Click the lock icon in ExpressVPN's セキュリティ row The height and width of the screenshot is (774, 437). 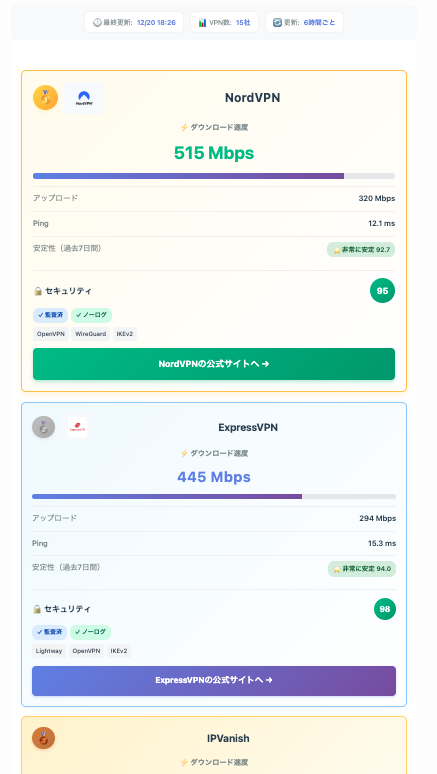point(37,609)
